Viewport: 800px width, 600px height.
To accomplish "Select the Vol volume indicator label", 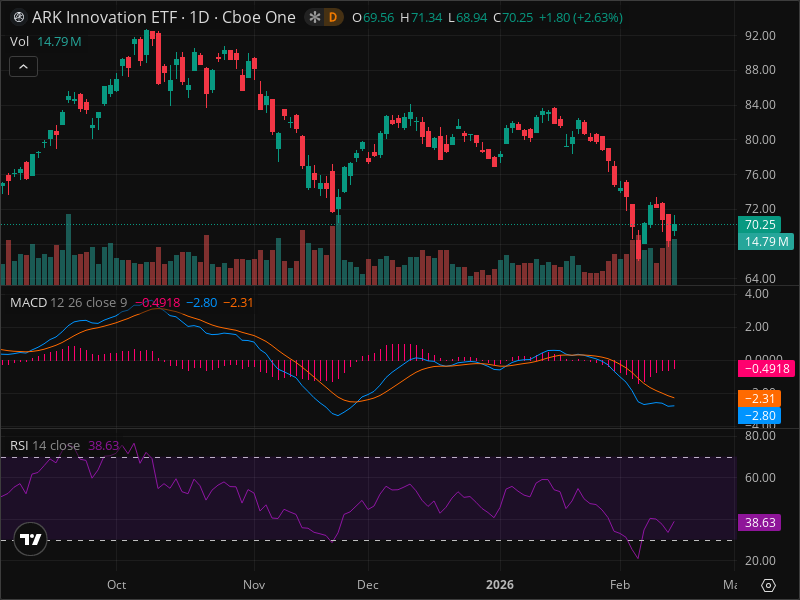I will [x=19, y=41].
